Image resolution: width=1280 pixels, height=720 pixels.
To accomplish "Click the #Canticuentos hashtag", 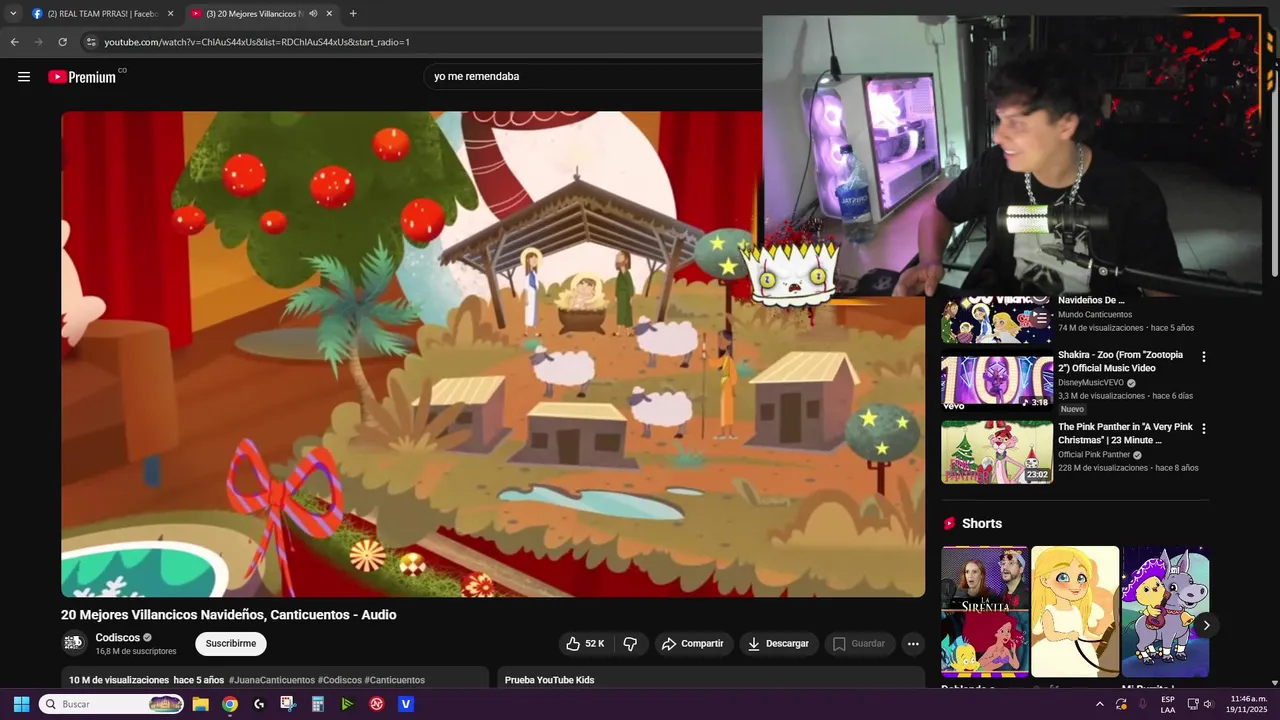I will coord(395,680).
